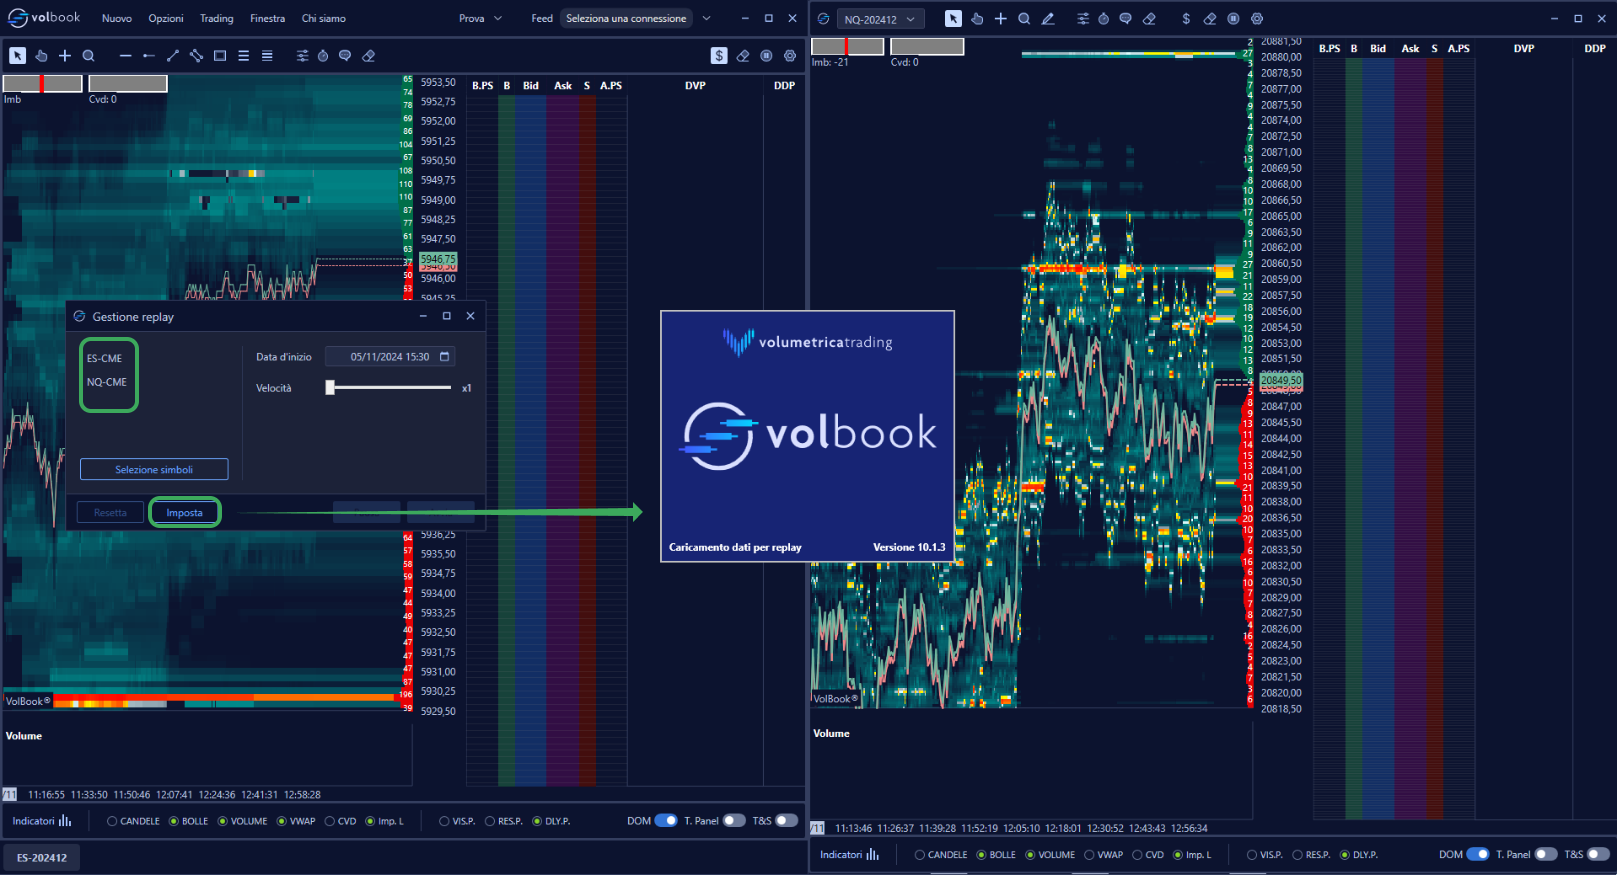This screenshot has height=875, width=1617.
Task: Select the trend line drawing tool in the ES toolbar
Action: pyautogui.click(x=172, y=56)
